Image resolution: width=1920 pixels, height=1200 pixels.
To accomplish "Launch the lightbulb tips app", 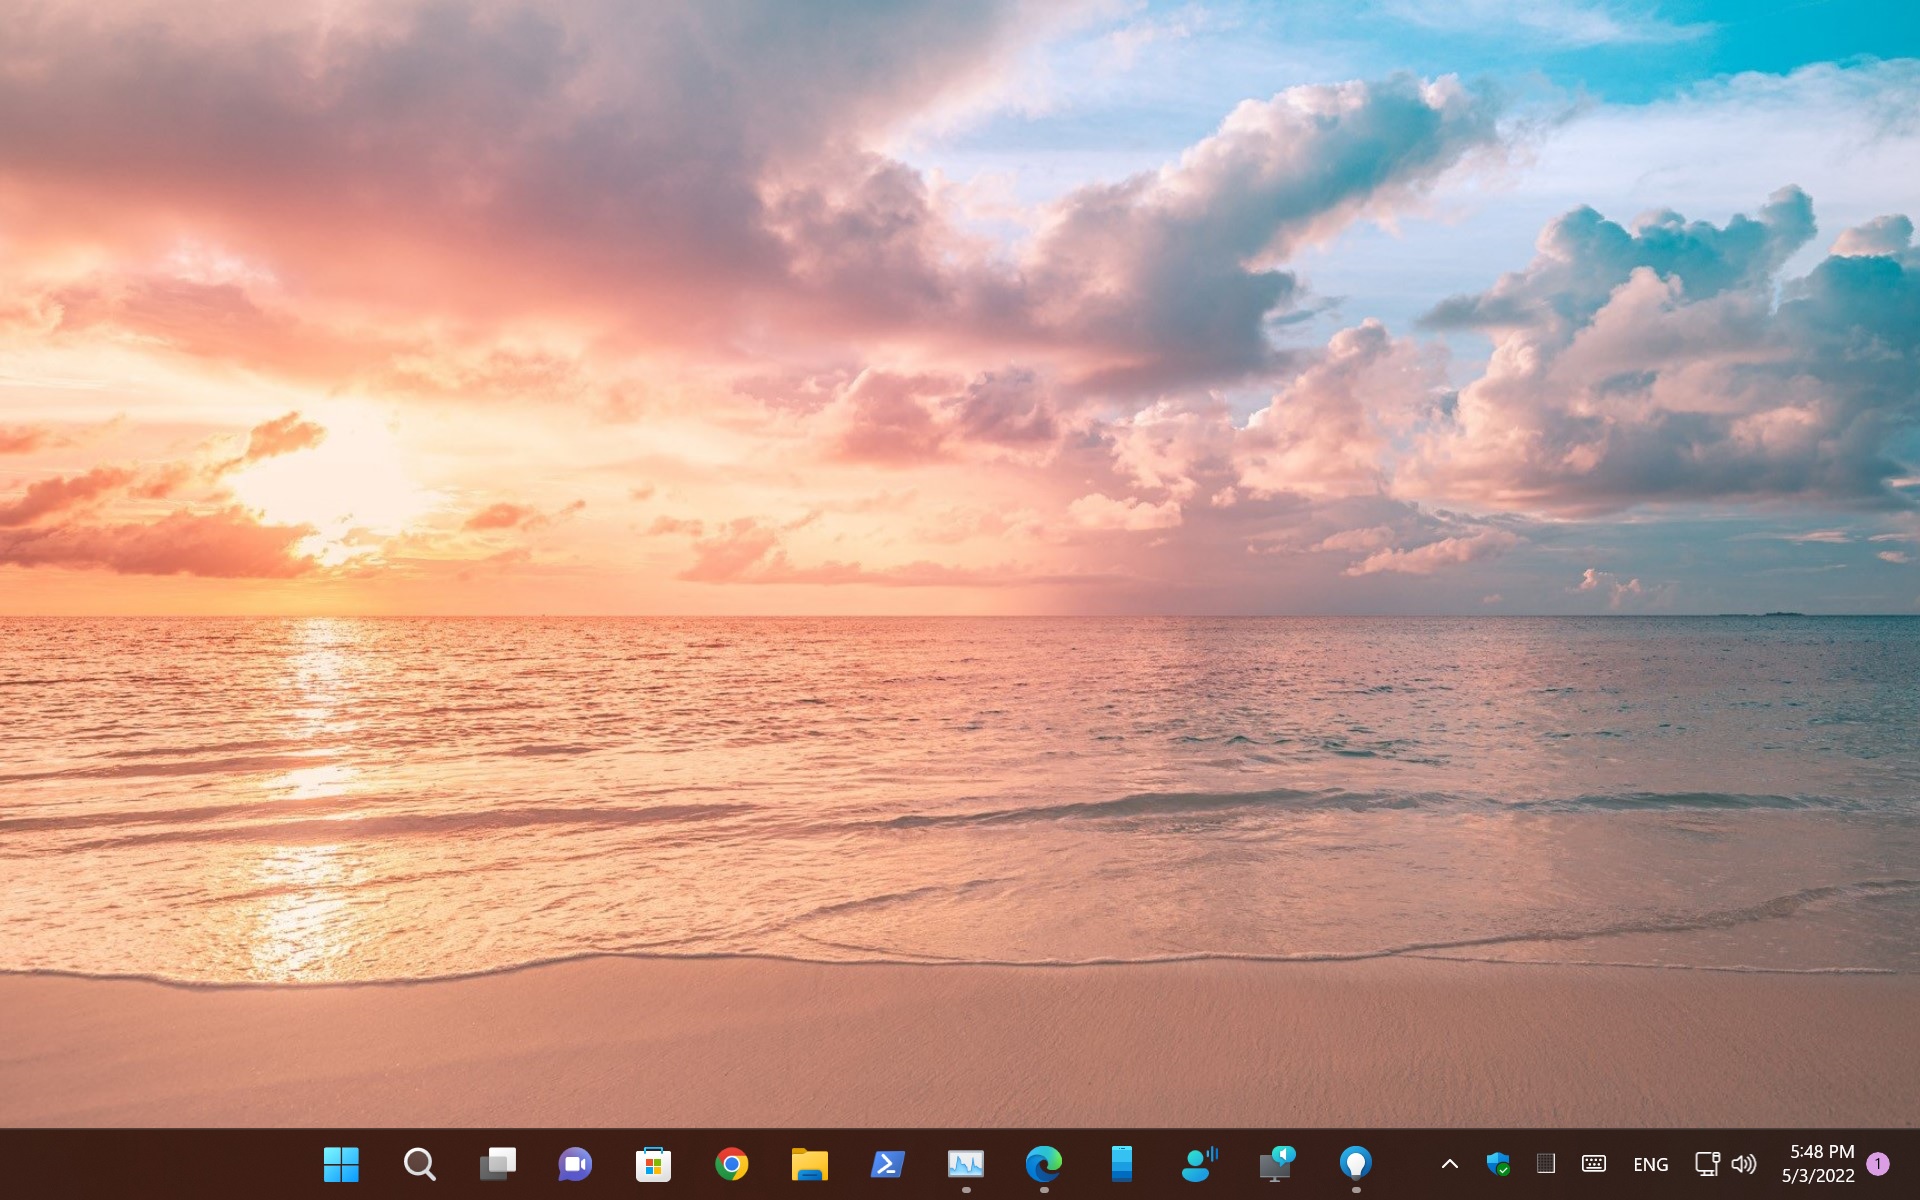I will click(x=1353, y=1164).
